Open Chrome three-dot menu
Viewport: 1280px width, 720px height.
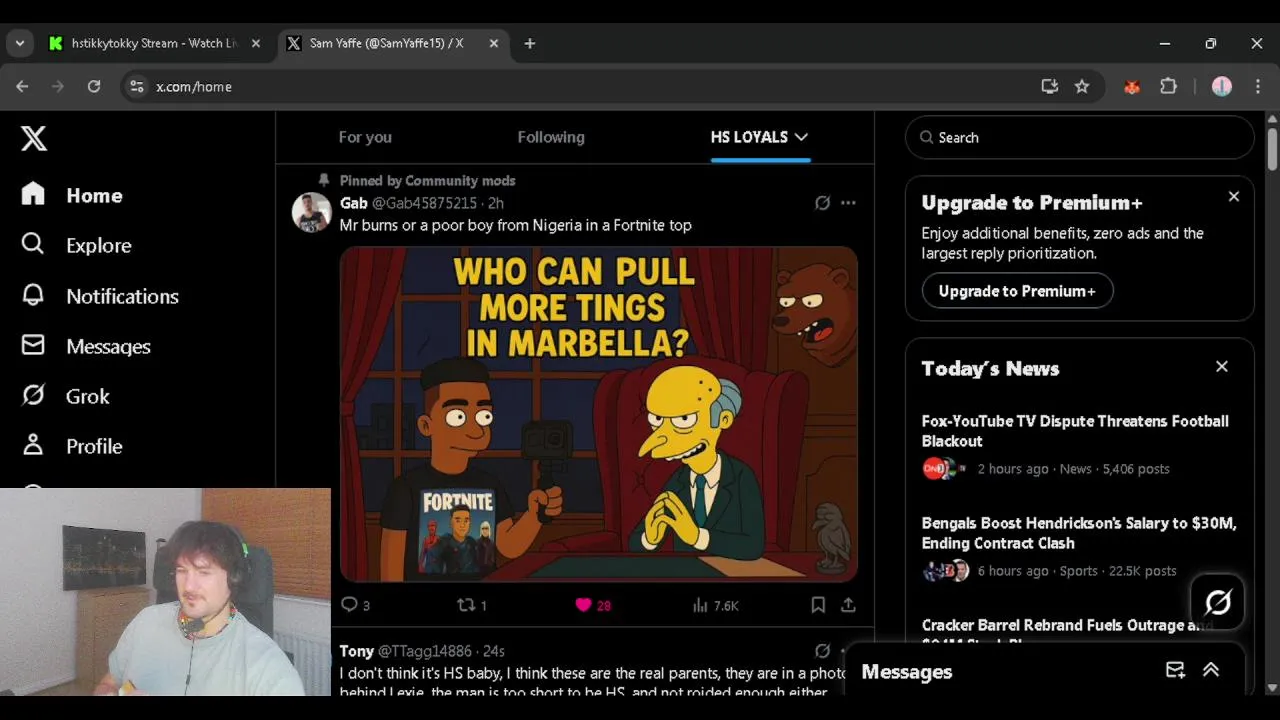(1258, 87)
